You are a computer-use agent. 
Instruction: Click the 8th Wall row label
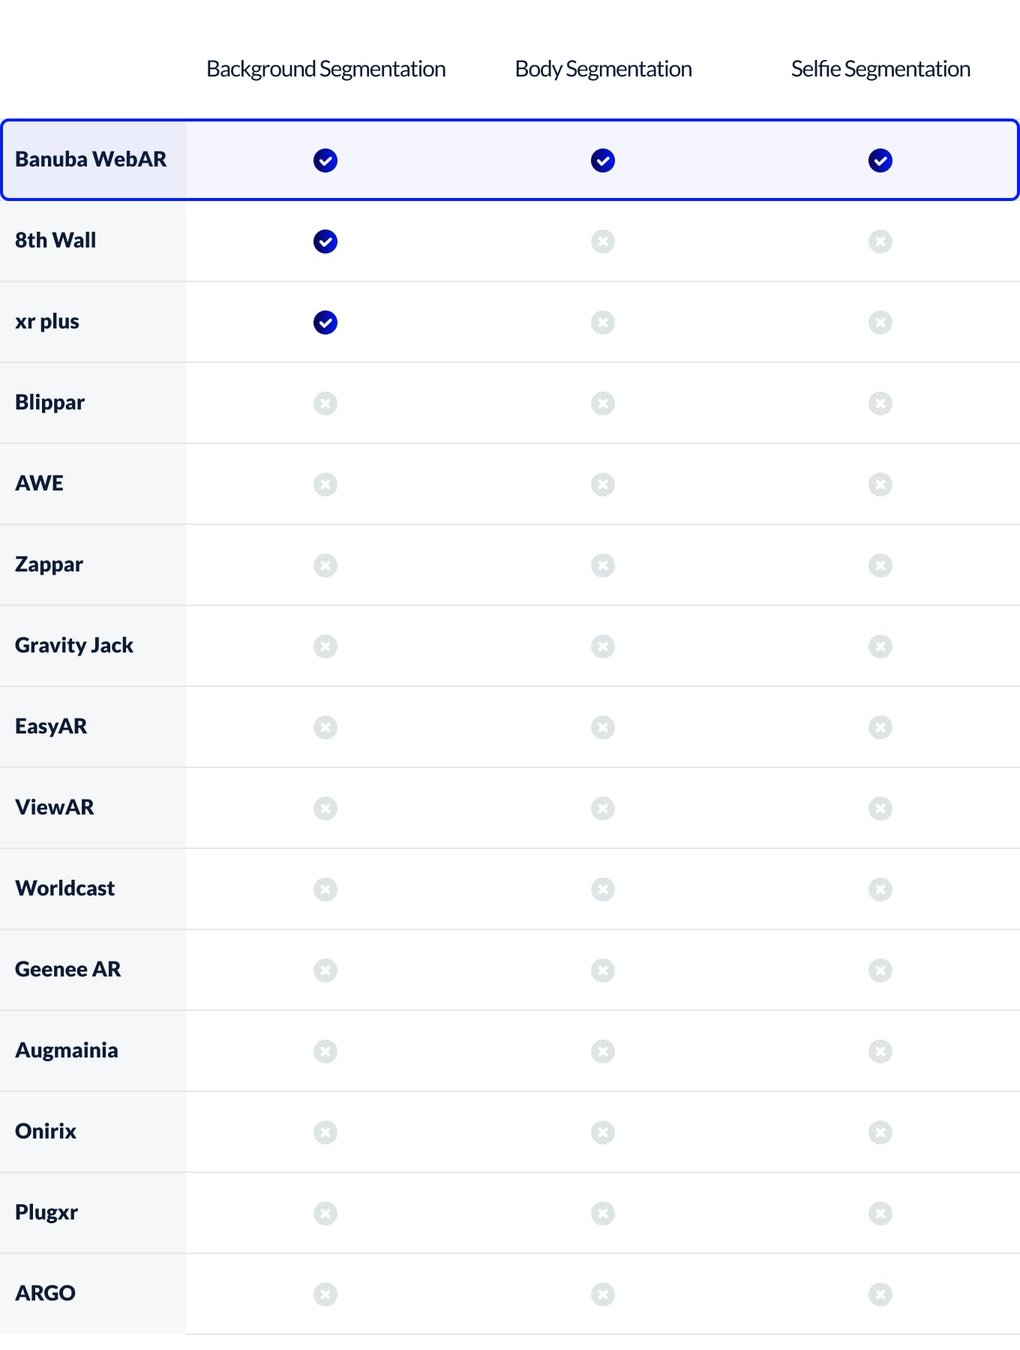56,240
